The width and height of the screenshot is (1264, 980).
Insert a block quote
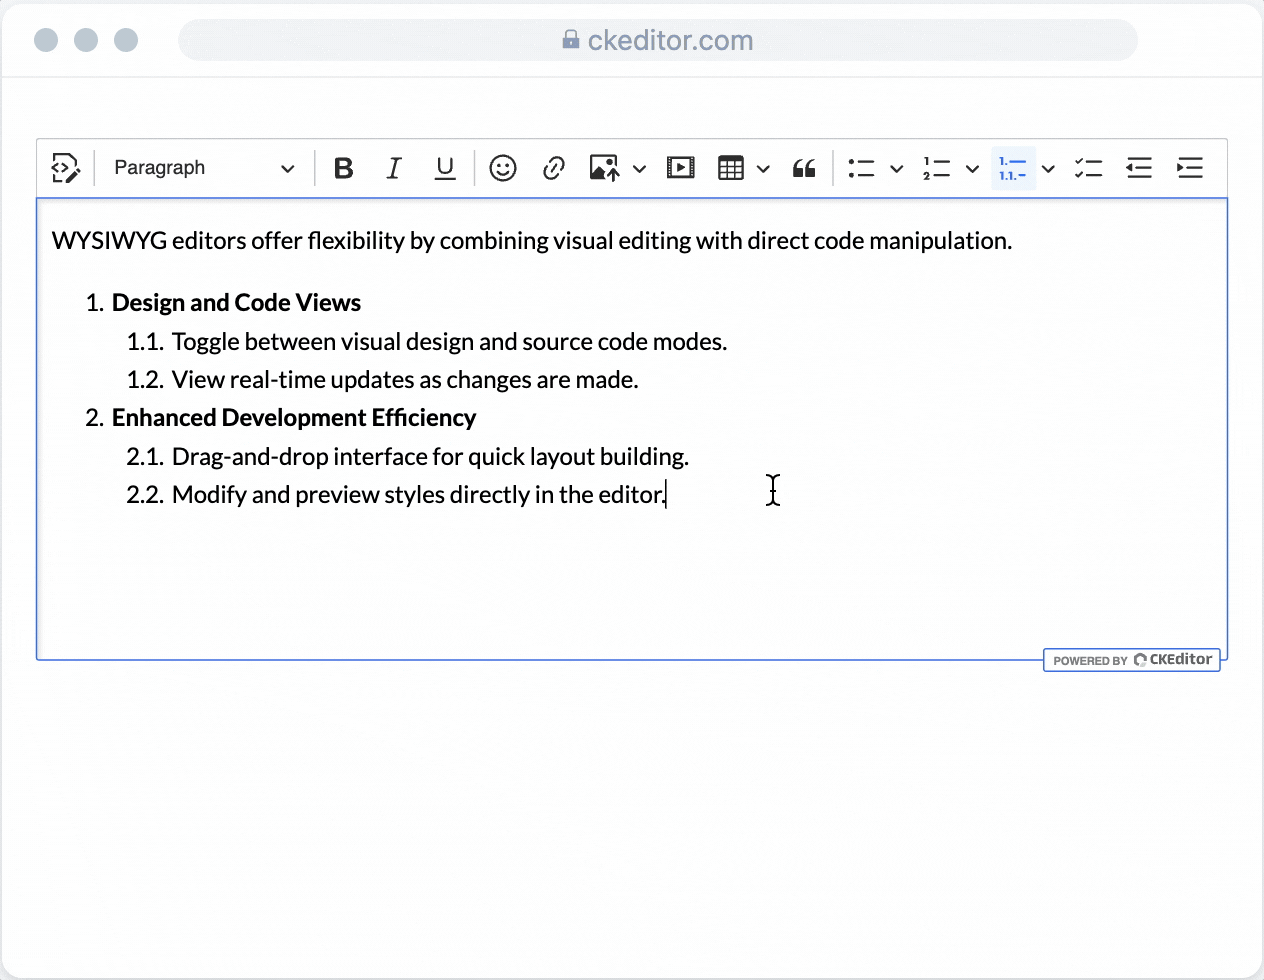pyautogui.click(x=803, y=168)
